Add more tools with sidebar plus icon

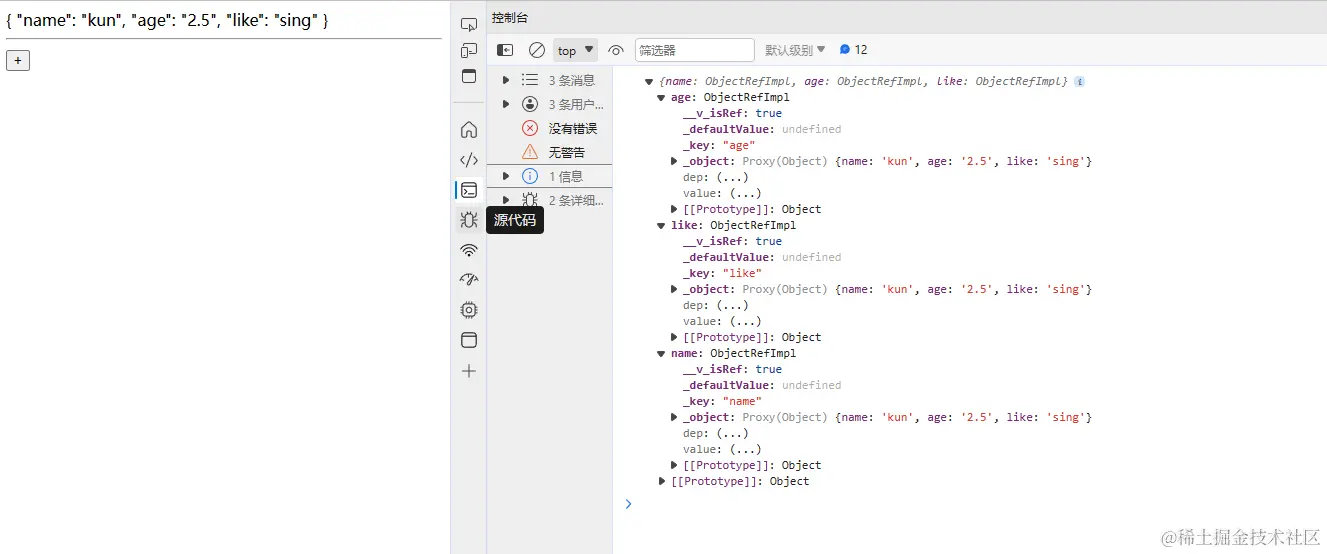click(x=469, y=371)
